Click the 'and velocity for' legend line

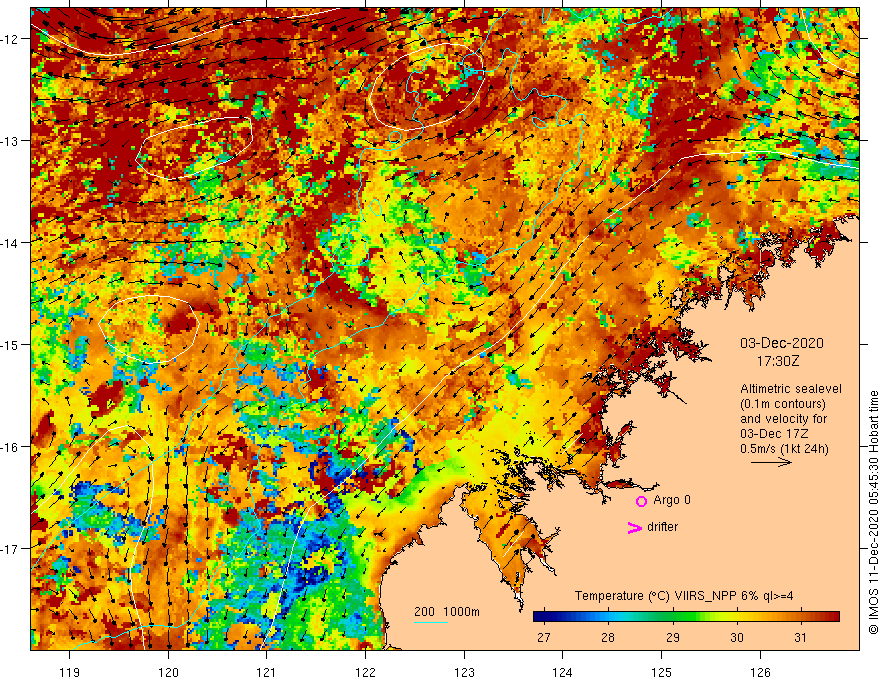pos(783,419)
